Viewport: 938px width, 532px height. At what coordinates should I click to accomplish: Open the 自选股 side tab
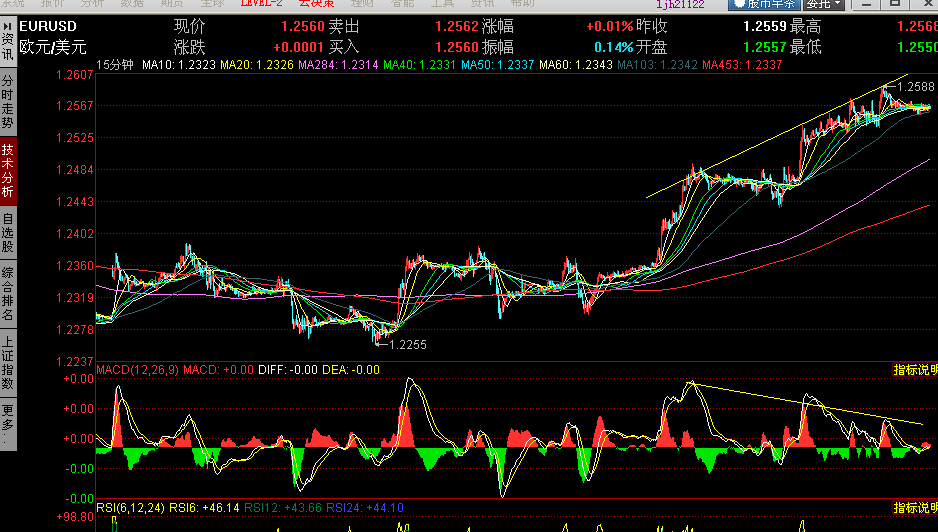8,232
